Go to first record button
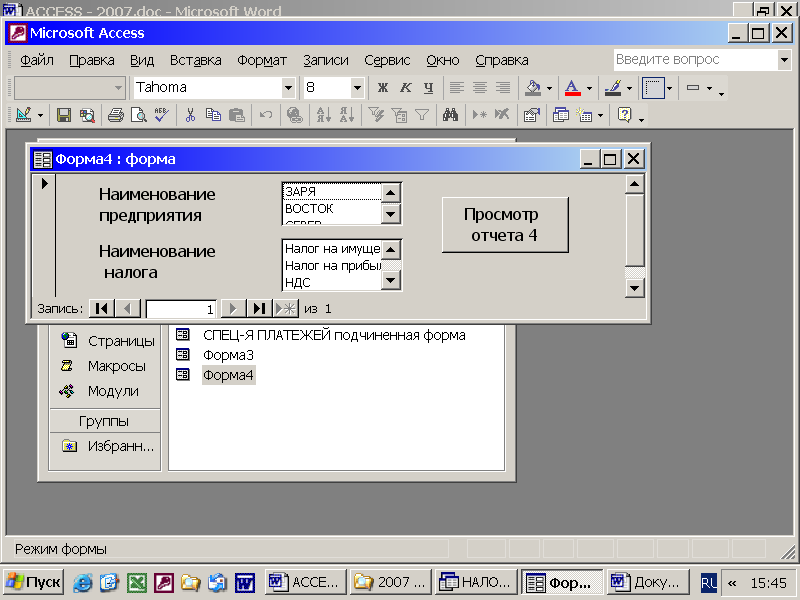This screenshot has height=600, width=800. (x=102, y=308)
